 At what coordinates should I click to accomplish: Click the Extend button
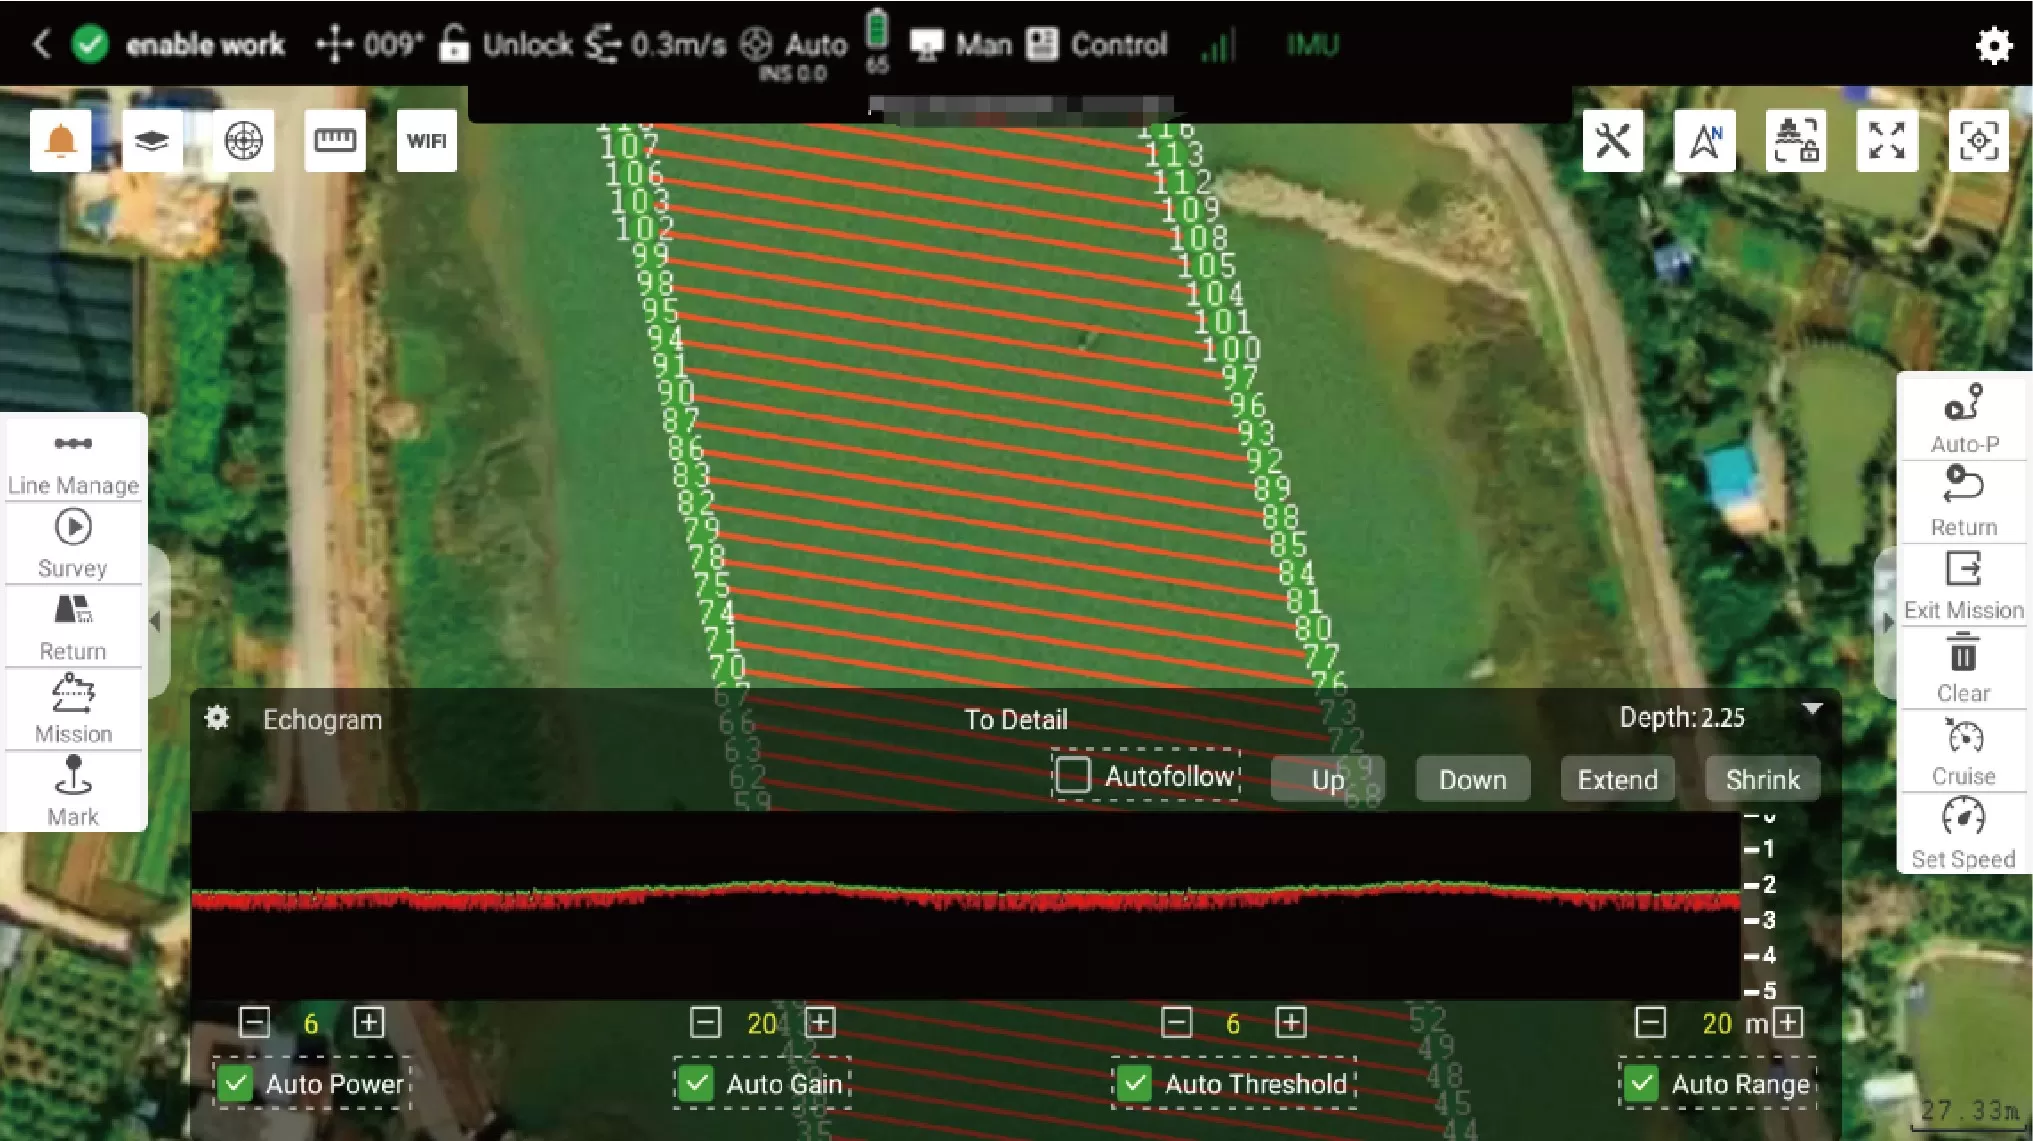tap(1617, 779)
